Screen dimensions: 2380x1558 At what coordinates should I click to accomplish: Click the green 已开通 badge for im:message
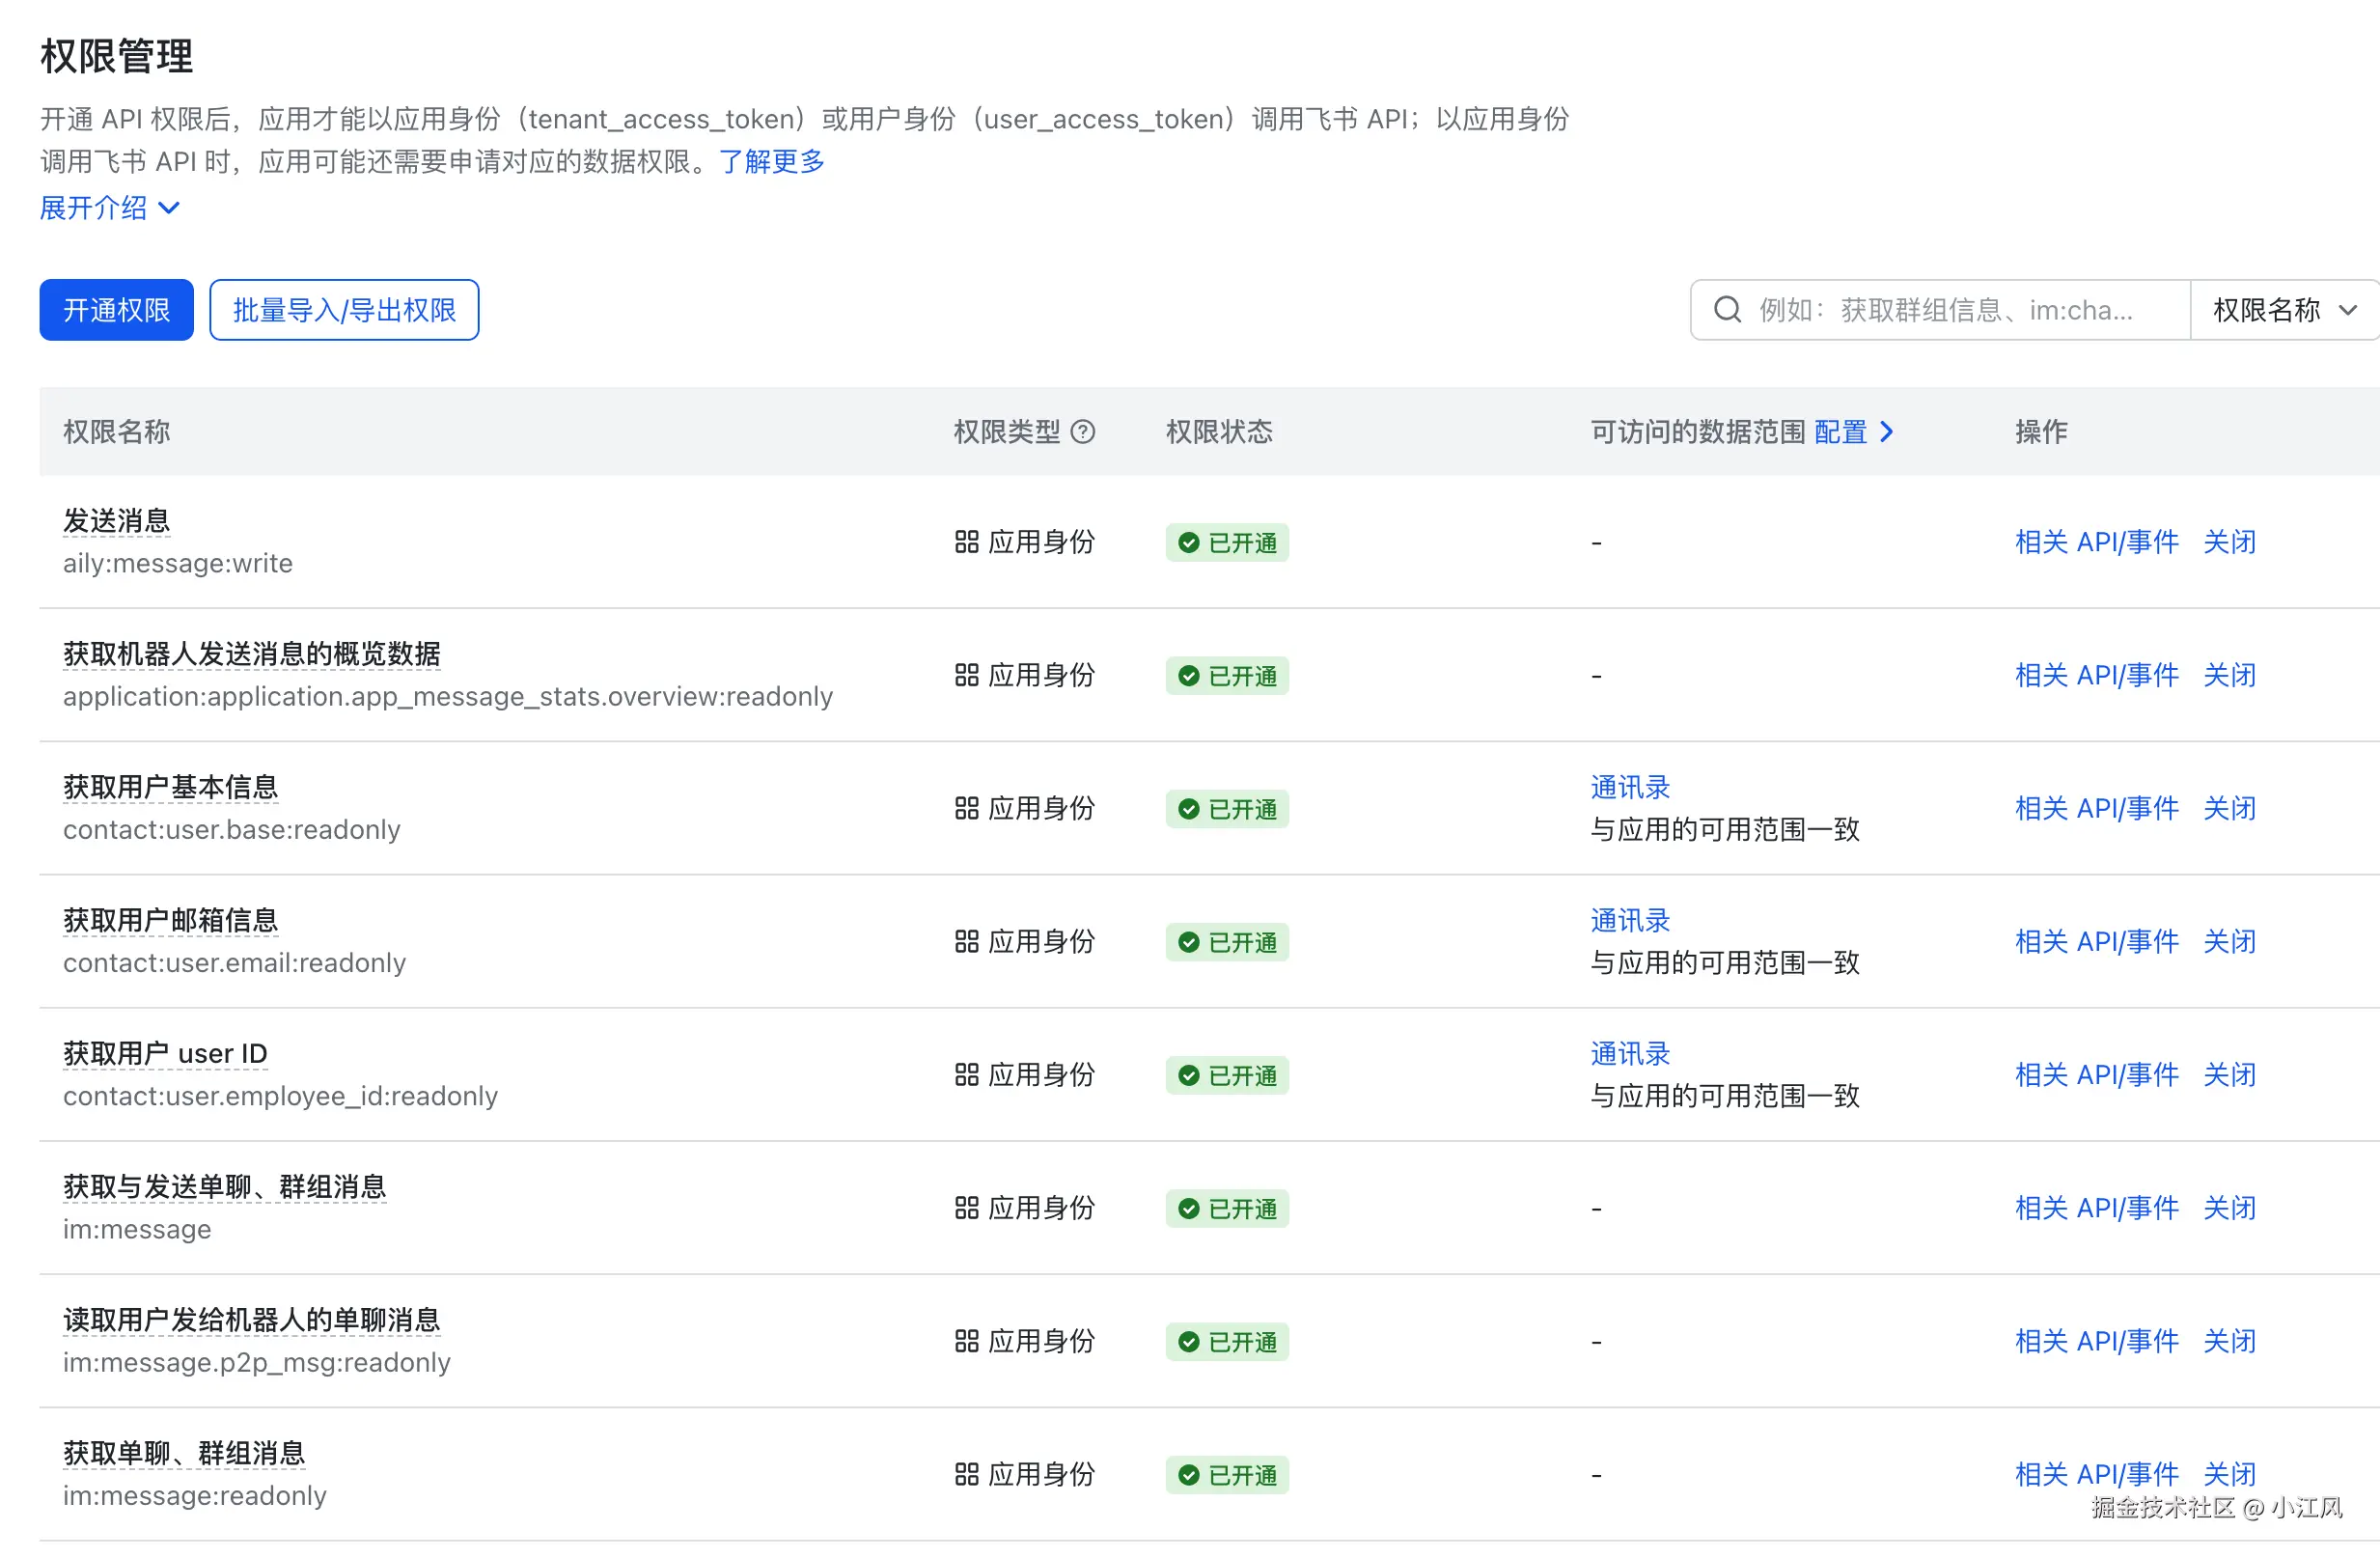coord(1227,1208)
